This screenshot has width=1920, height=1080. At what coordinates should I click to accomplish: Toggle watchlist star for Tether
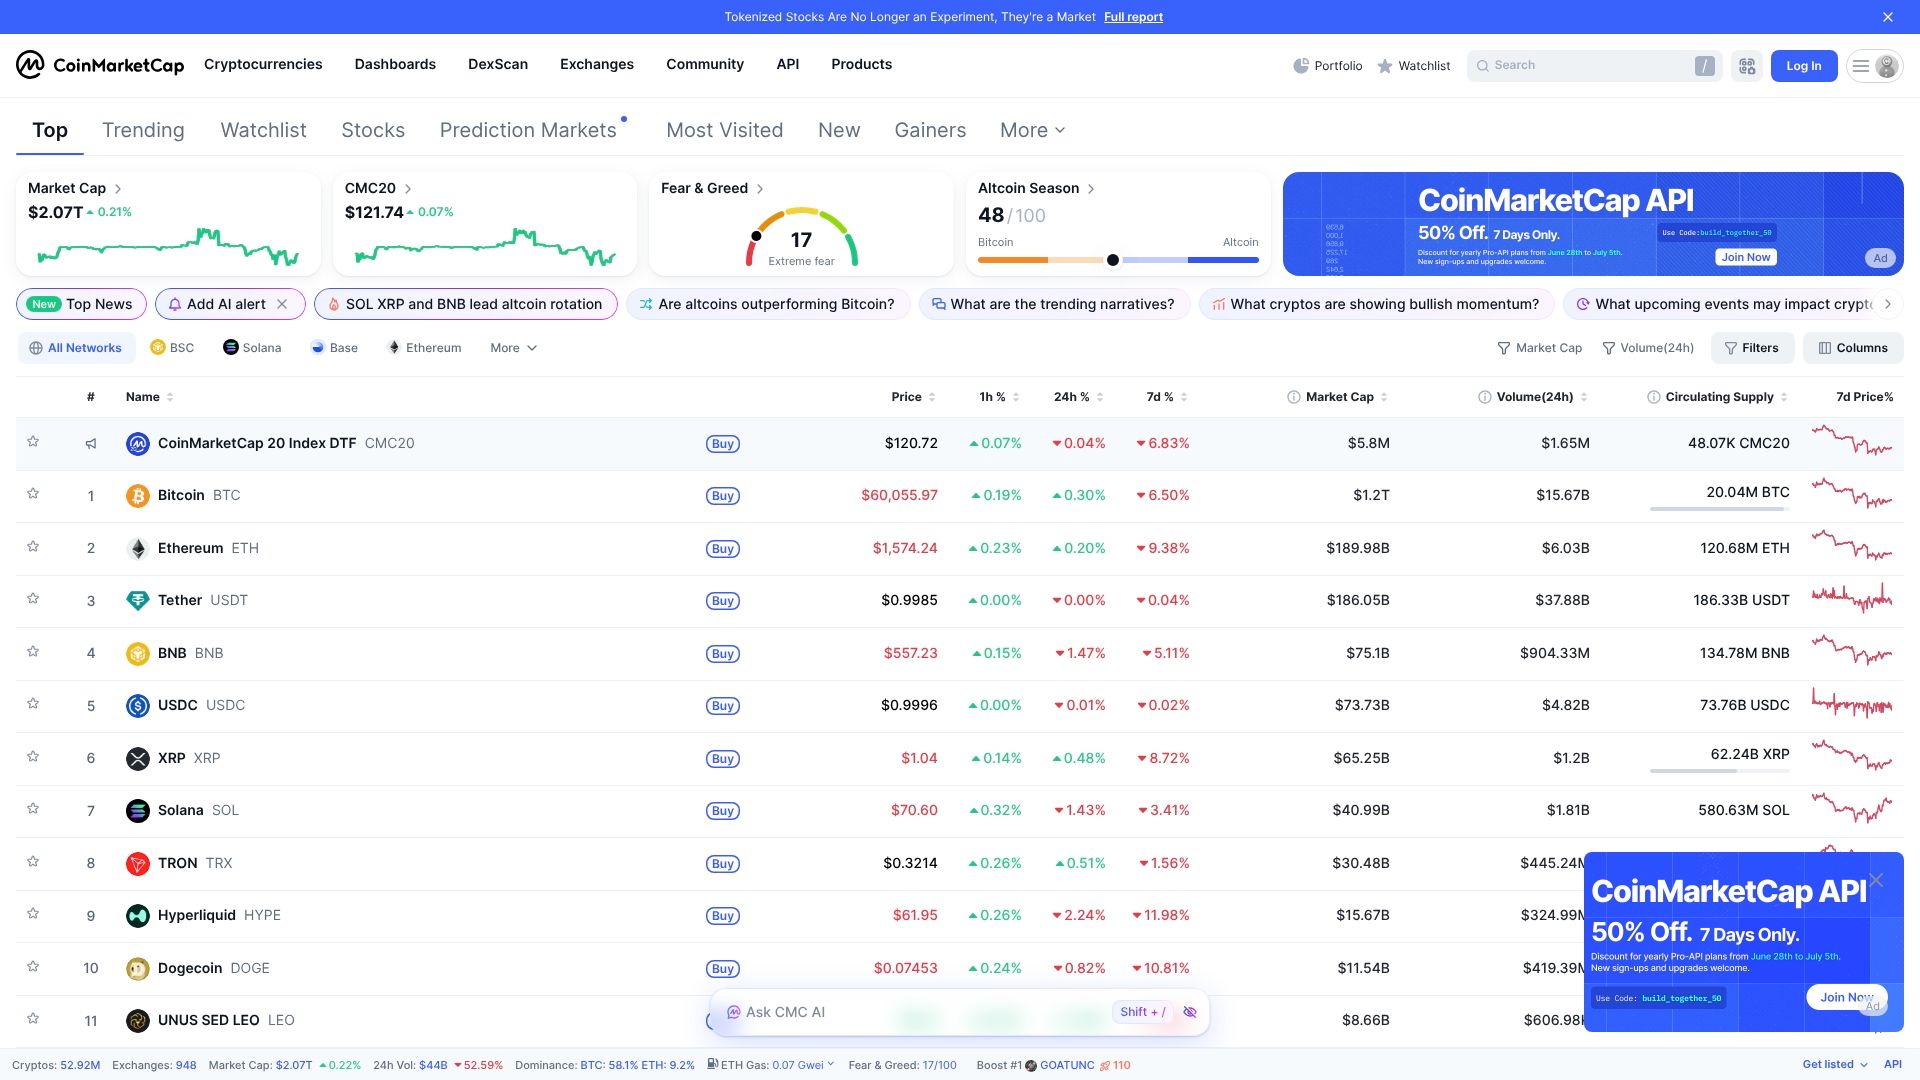(x=33, y=599)
